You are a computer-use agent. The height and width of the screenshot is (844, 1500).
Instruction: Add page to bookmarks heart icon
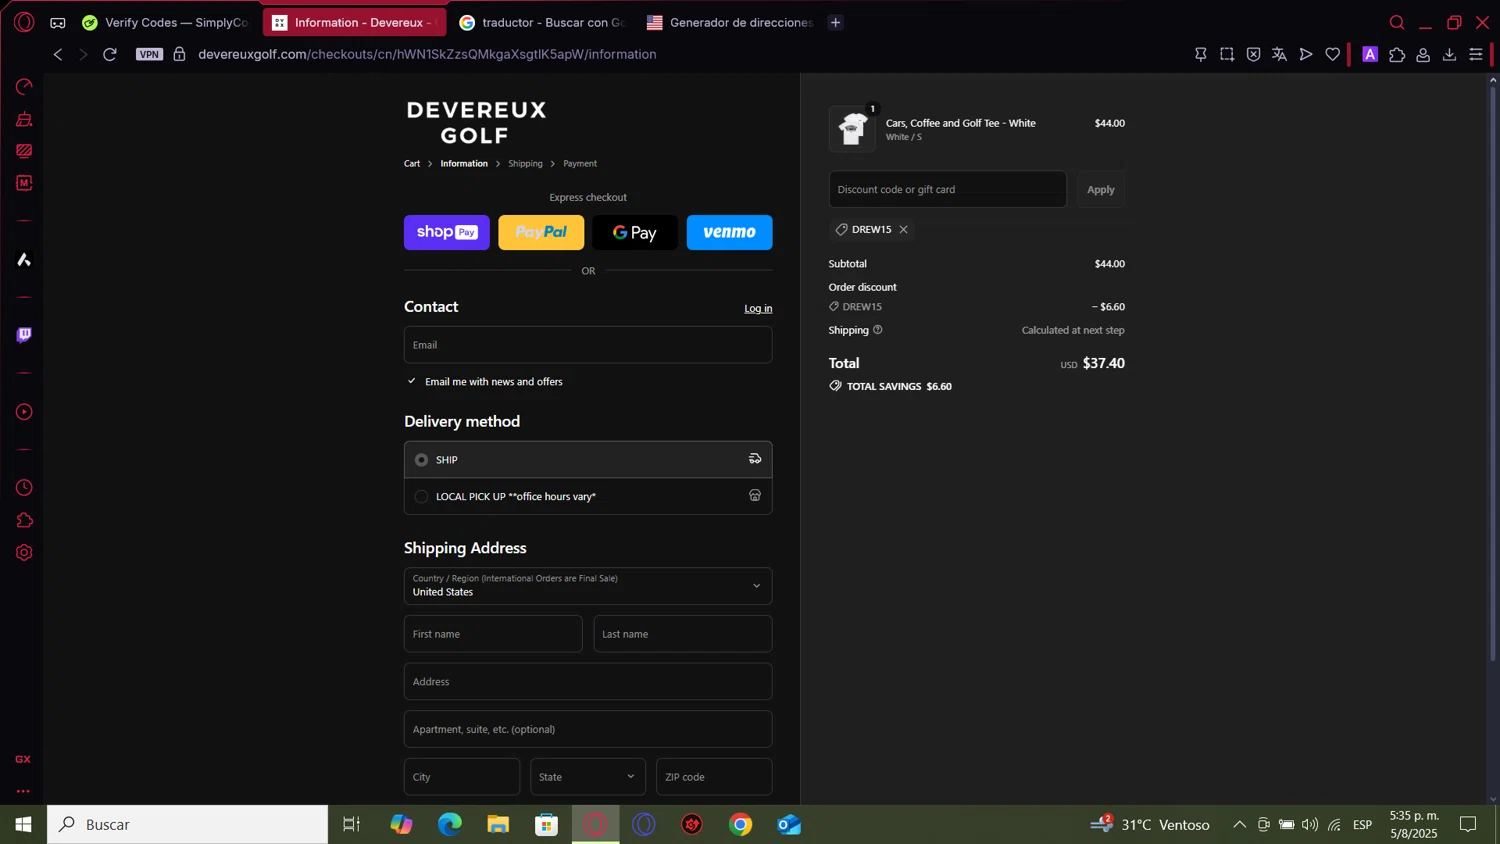[x=1332, y=54]
